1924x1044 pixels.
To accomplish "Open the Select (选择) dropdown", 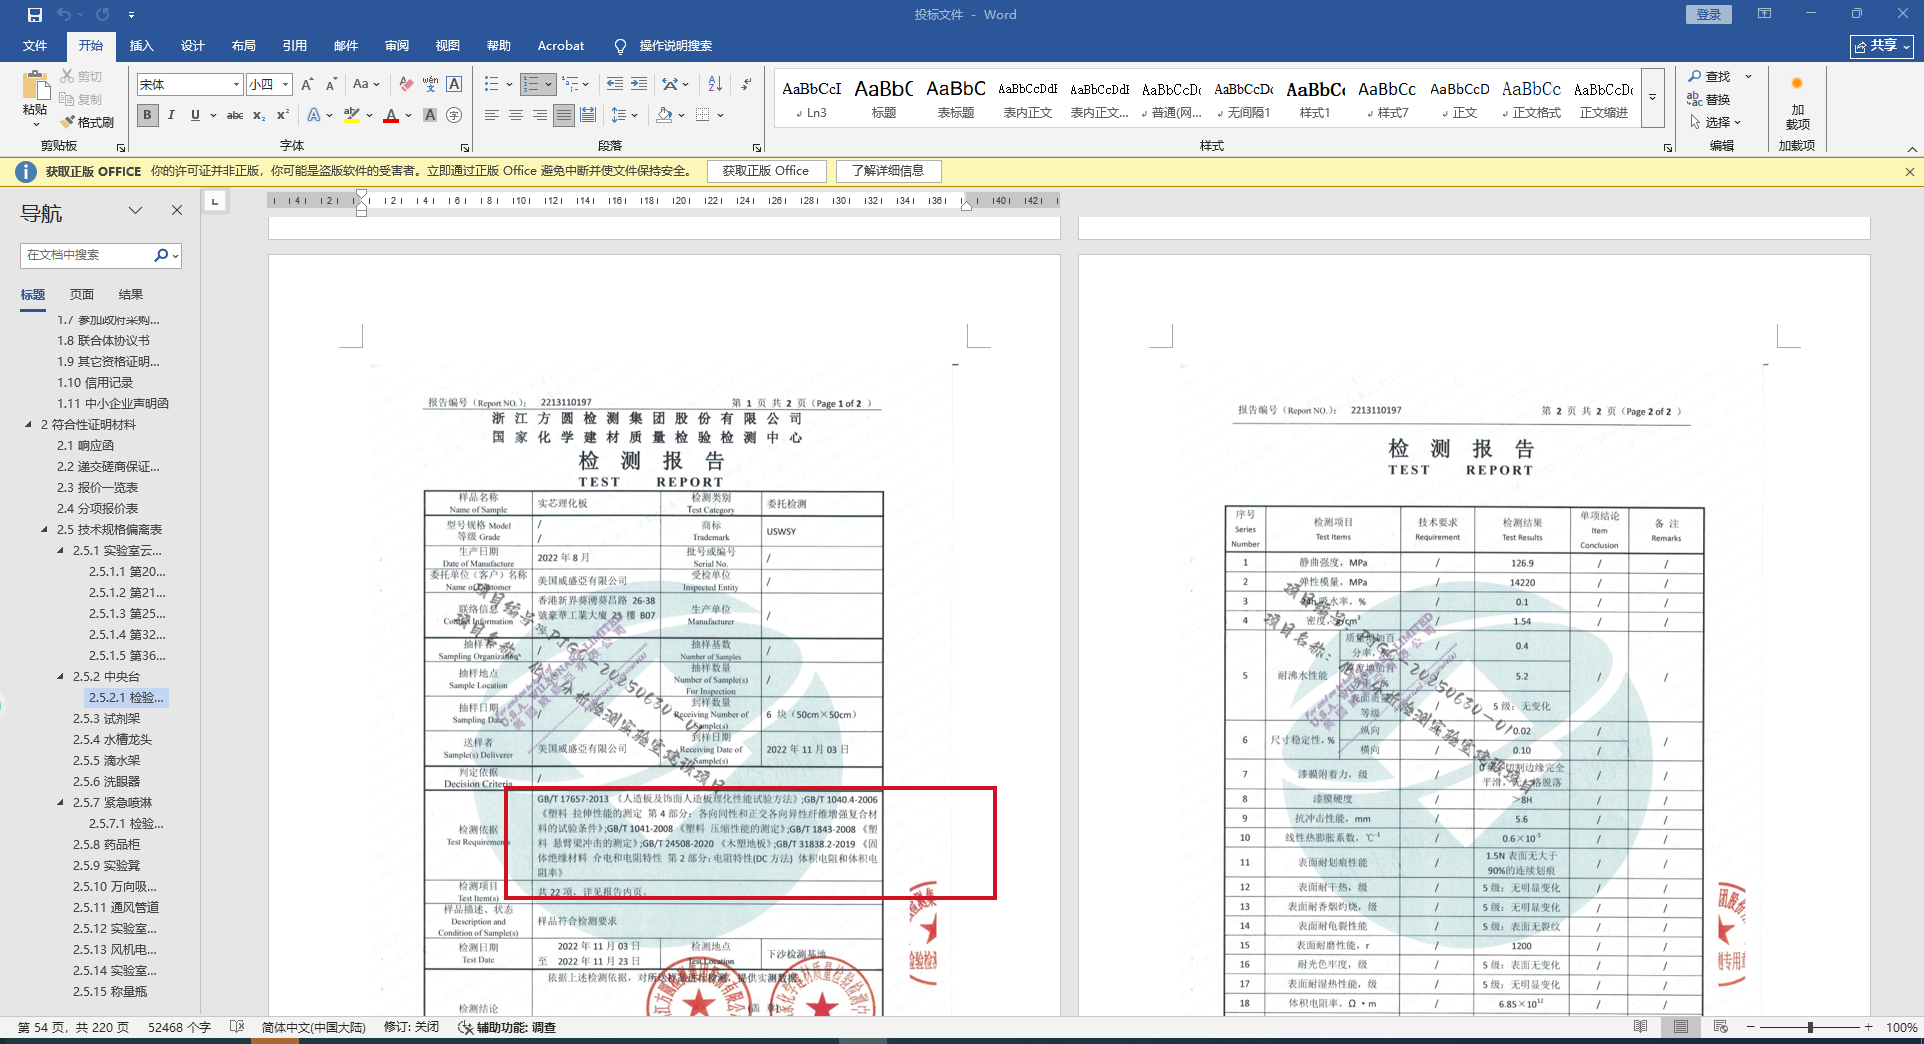I will [x=1715, y=122].
